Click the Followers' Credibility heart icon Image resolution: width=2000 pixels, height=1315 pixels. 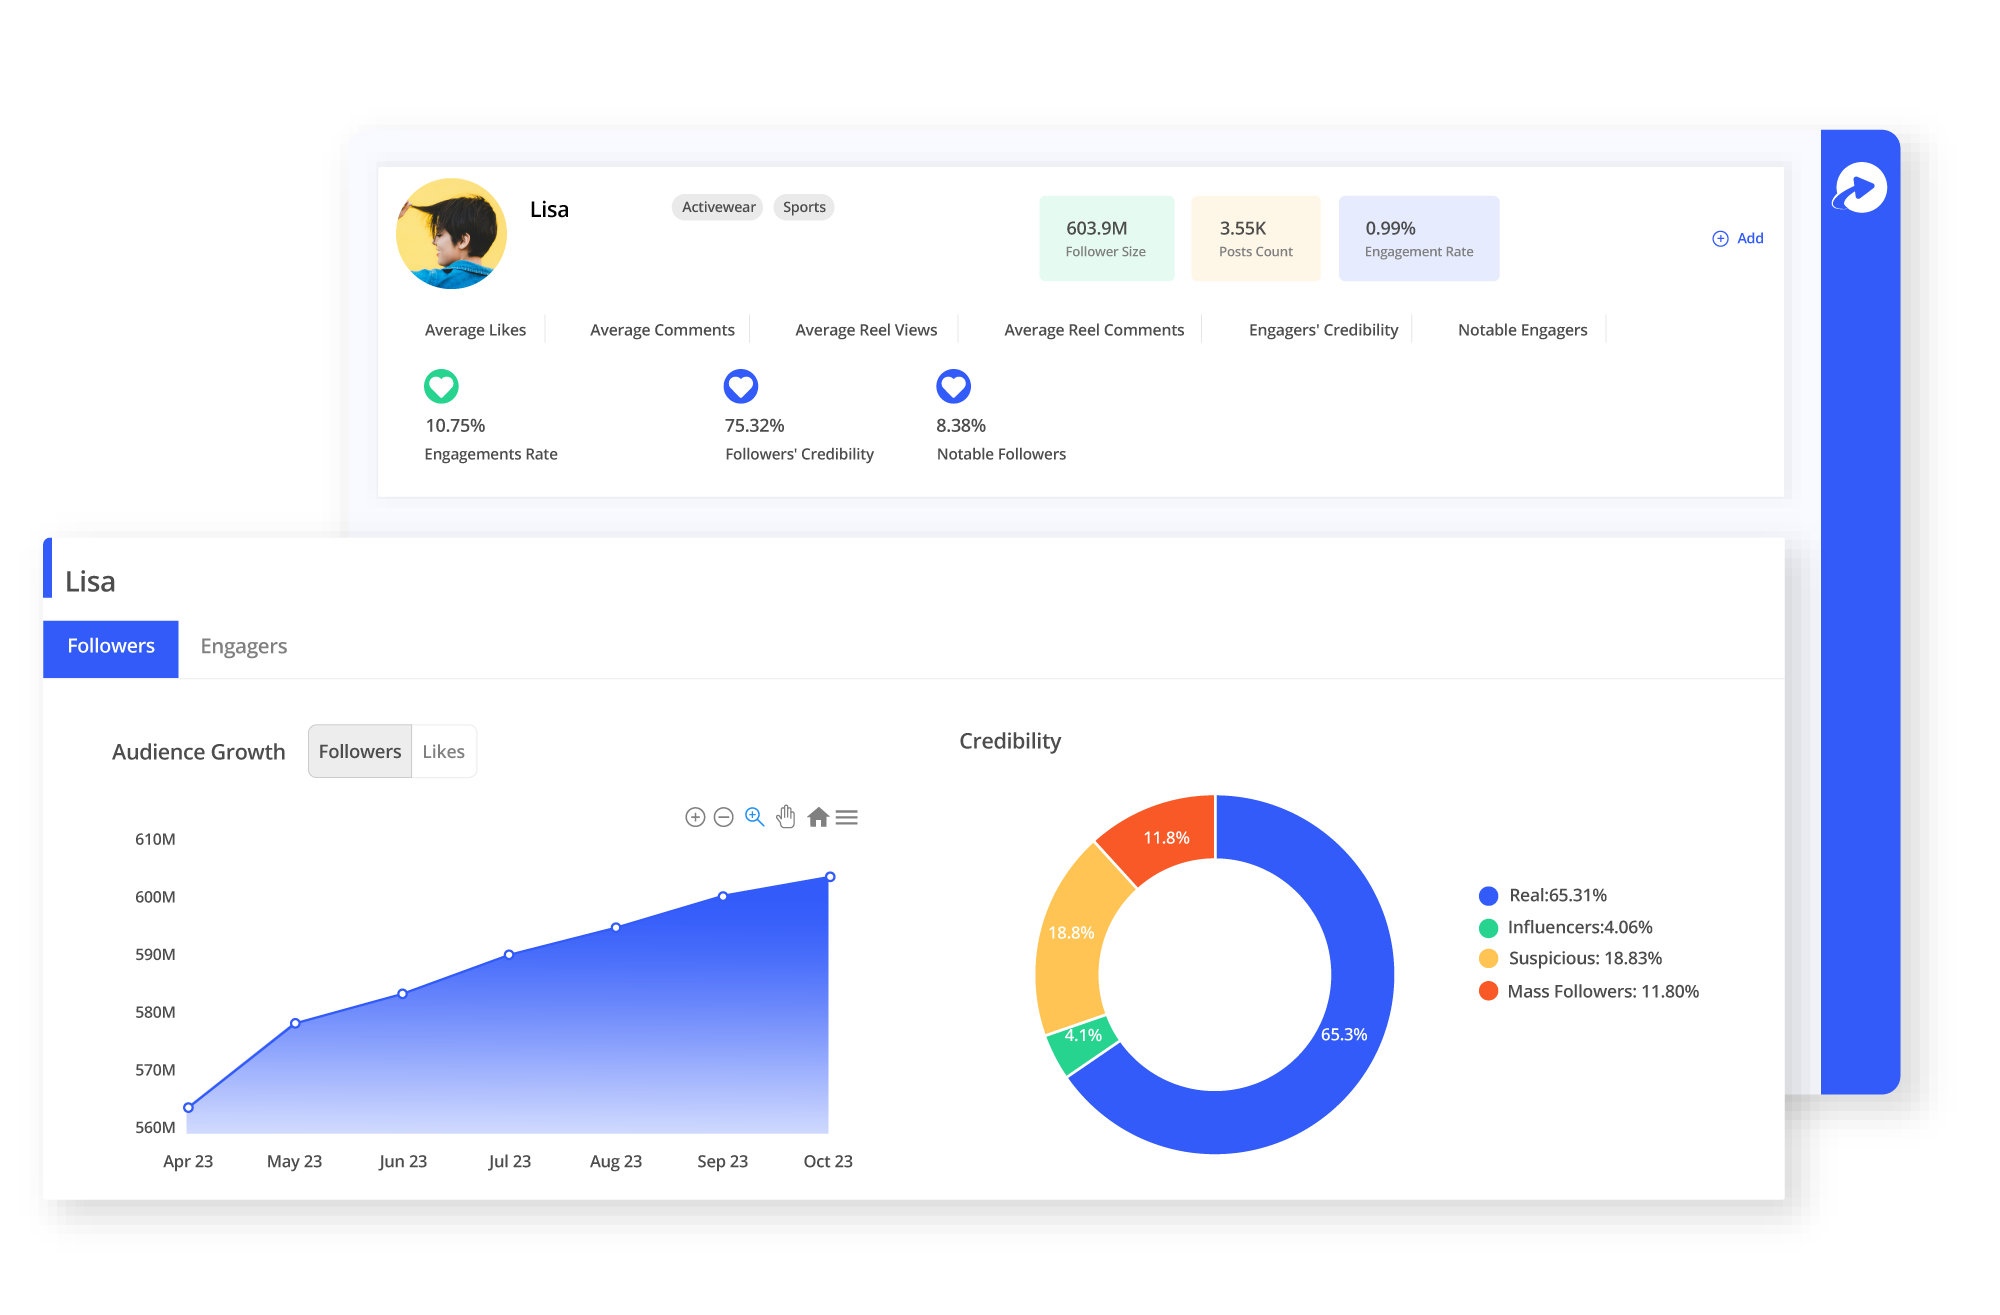pos(741,386)
